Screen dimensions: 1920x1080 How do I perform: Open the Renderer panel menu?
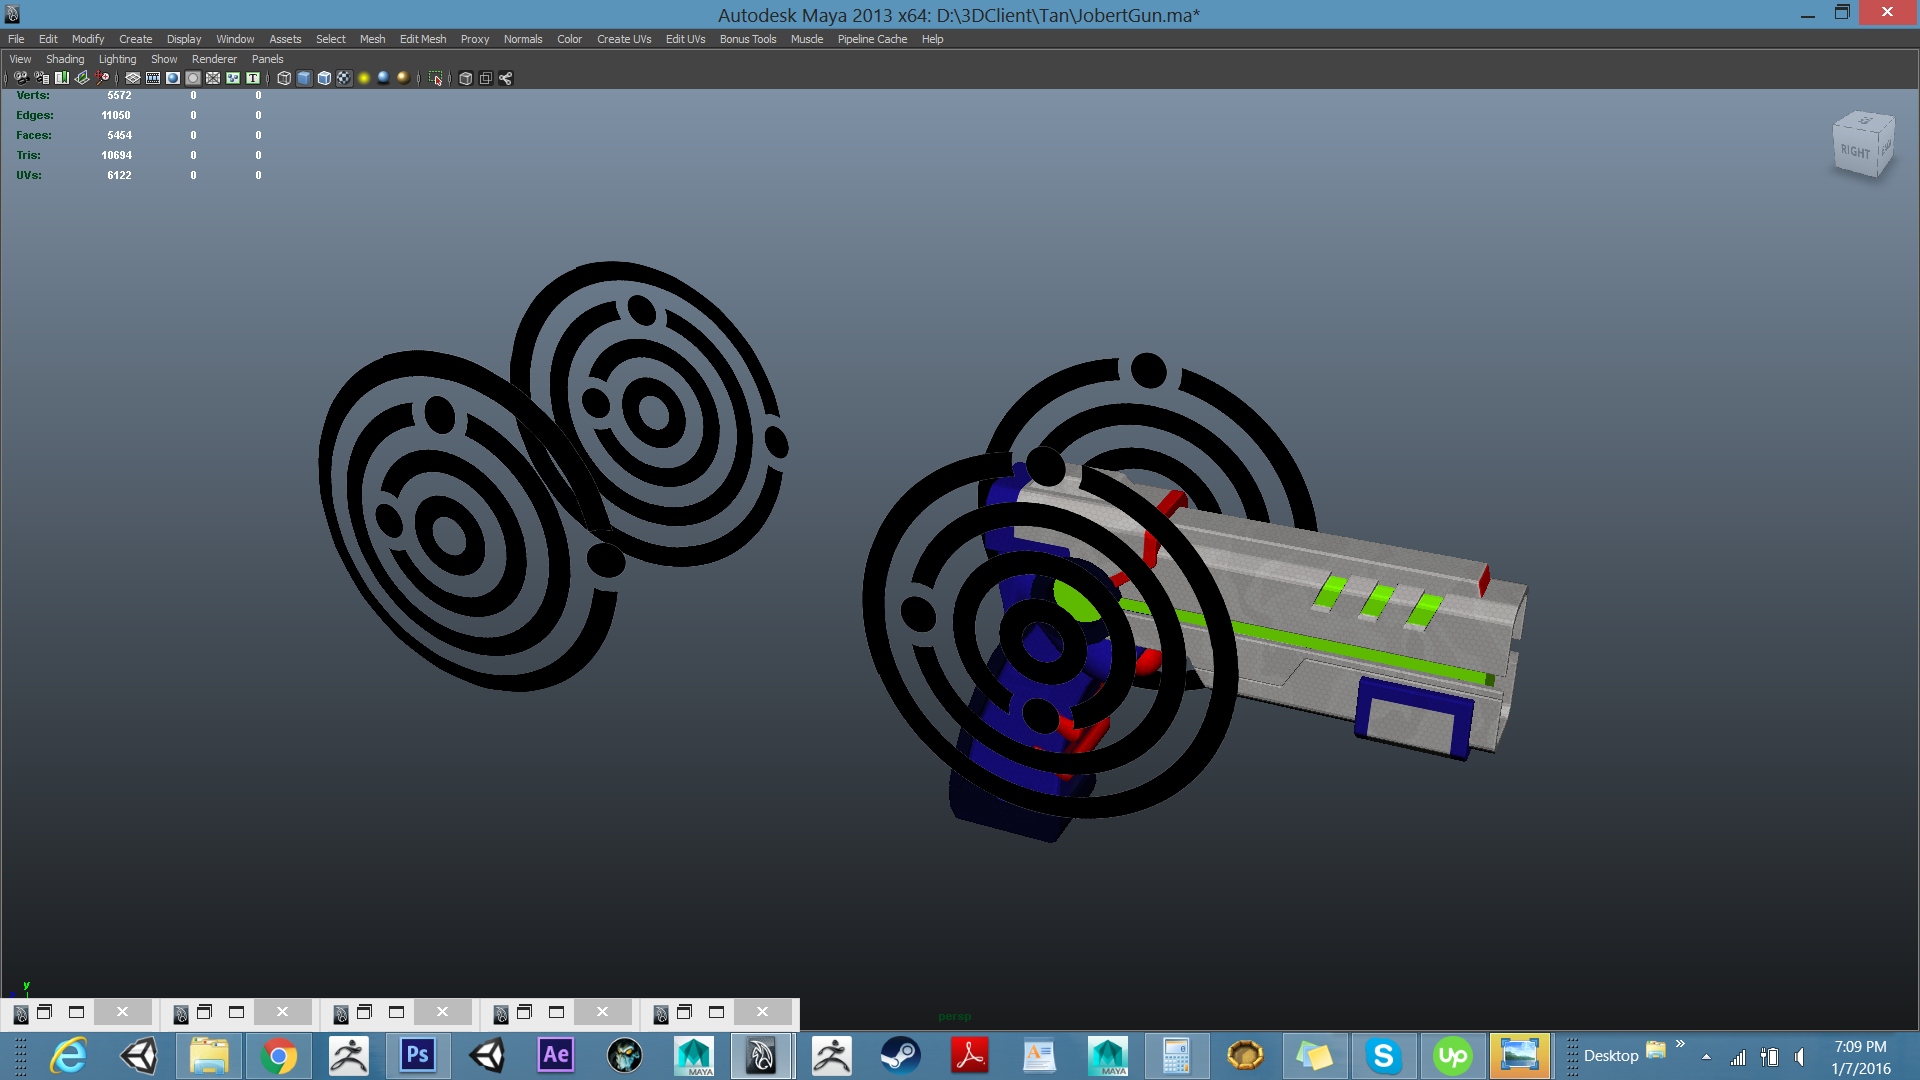(214, 59)
